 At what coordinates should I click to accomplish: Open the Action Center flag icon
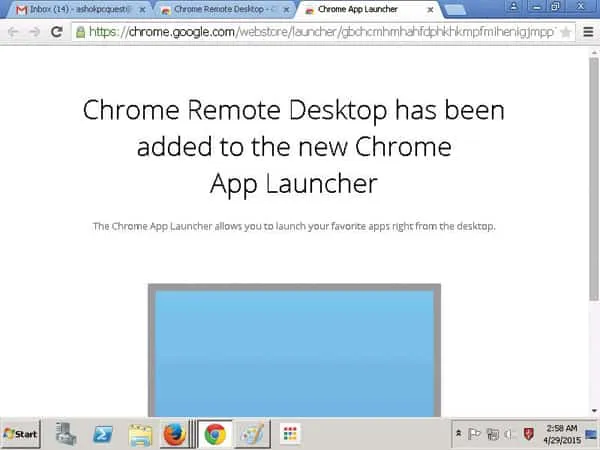pyautogui.click(x=474, y=434)
